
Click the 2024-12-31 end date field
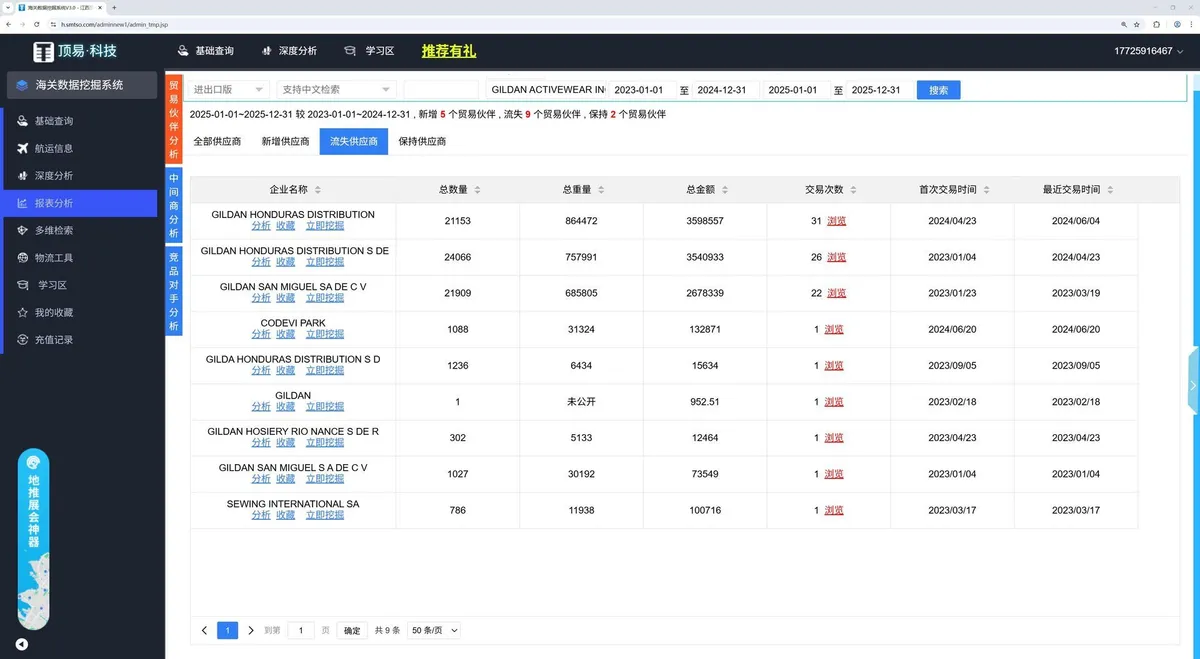tap(726, 90)
